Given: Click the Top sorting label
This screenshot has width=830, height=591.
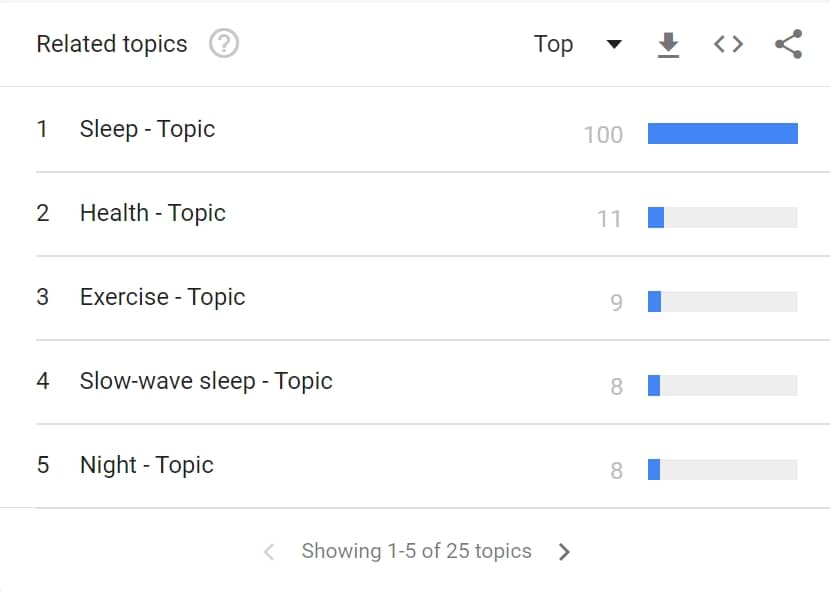Looking at the screenshot, I should [x=553, y=44].
